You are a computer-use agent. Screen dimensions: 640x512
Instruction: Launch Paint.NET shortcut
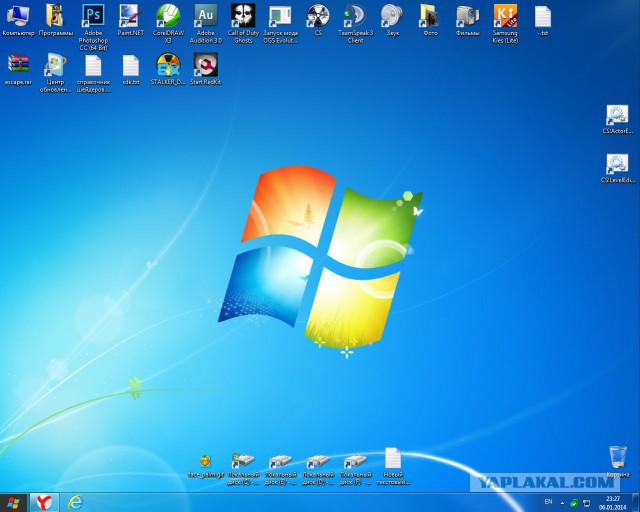(131, 20)
